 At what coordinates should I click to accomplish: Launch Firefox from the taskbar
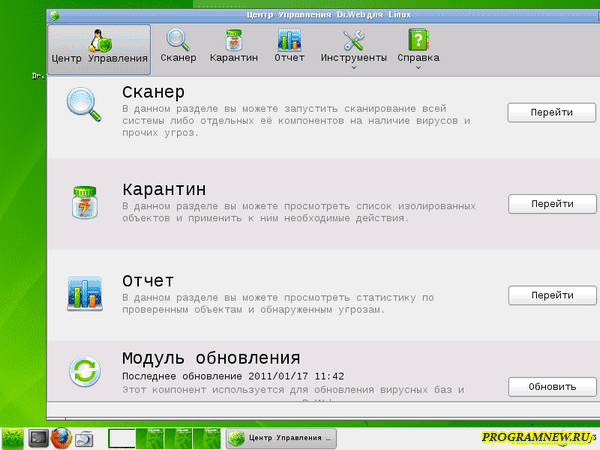pos(61,438)
